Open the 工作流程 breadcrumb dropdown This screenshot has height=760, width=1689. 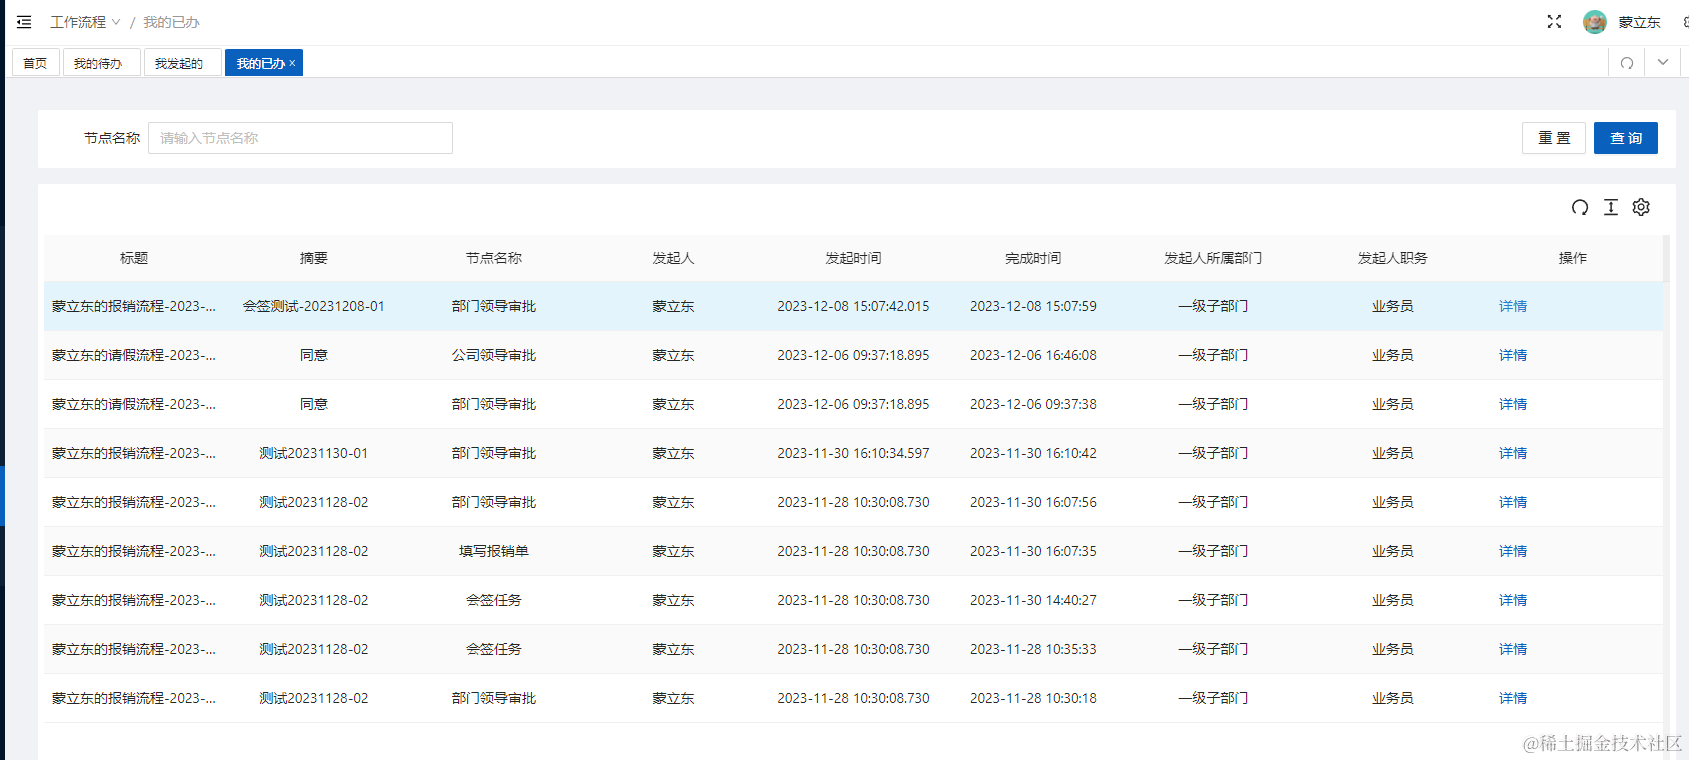coord(85,22)
